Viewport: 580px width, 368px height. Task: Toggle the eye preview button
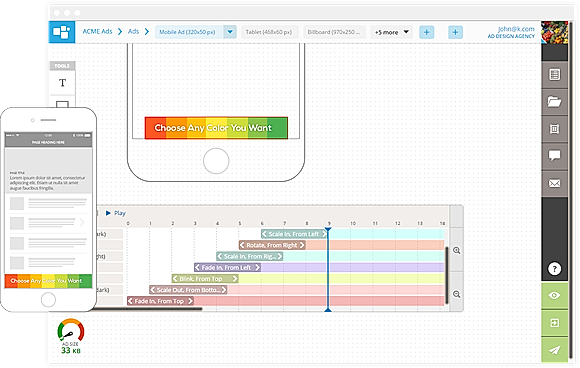pyautogui.click(x=554, y=296)
